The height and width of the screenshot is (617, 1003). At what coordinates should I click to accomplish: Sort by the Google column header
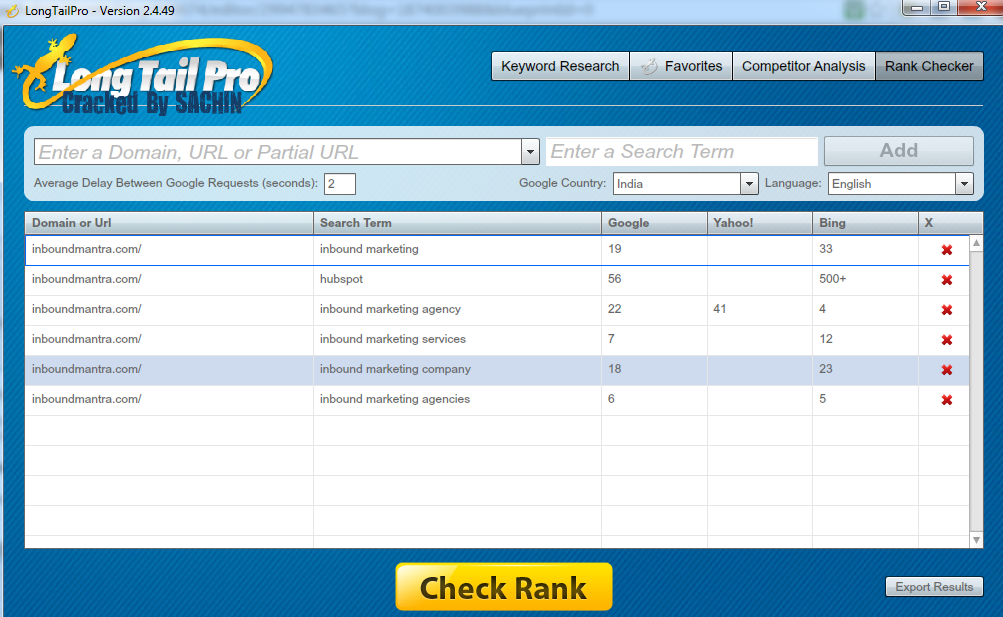(654, 223)
